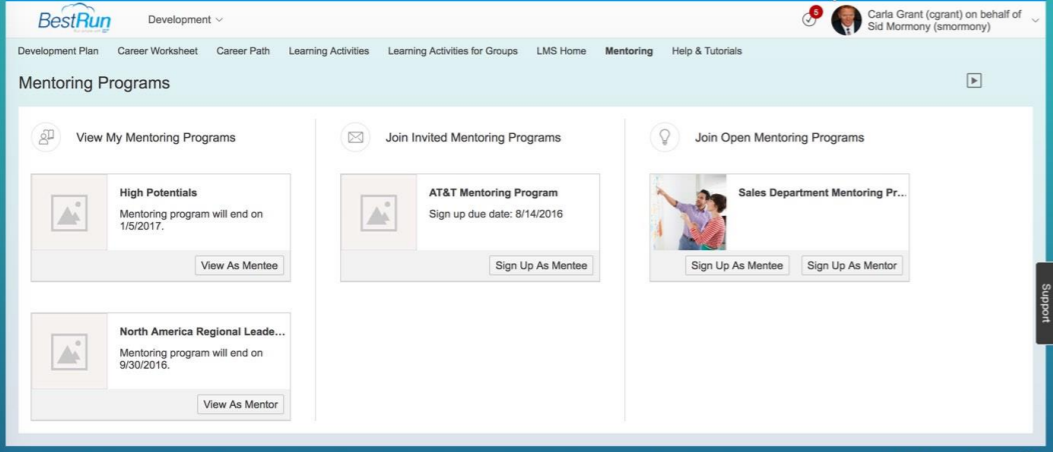Select the Mentoring tab
Viewport: 1053px width, 452px height.
pos(629,51)
